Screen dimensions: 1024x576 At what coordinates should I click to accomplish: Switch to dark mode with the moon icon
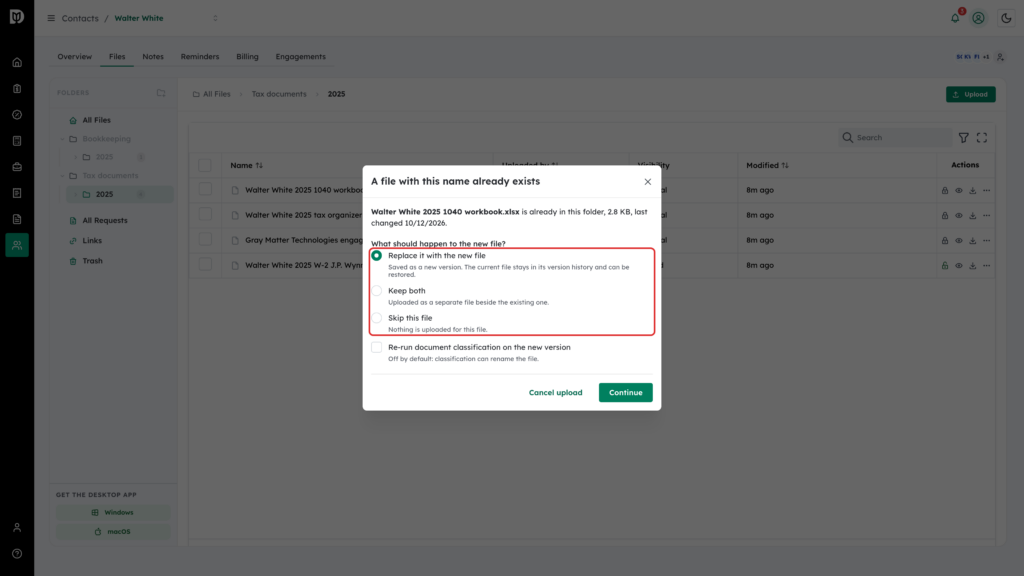1006,18
